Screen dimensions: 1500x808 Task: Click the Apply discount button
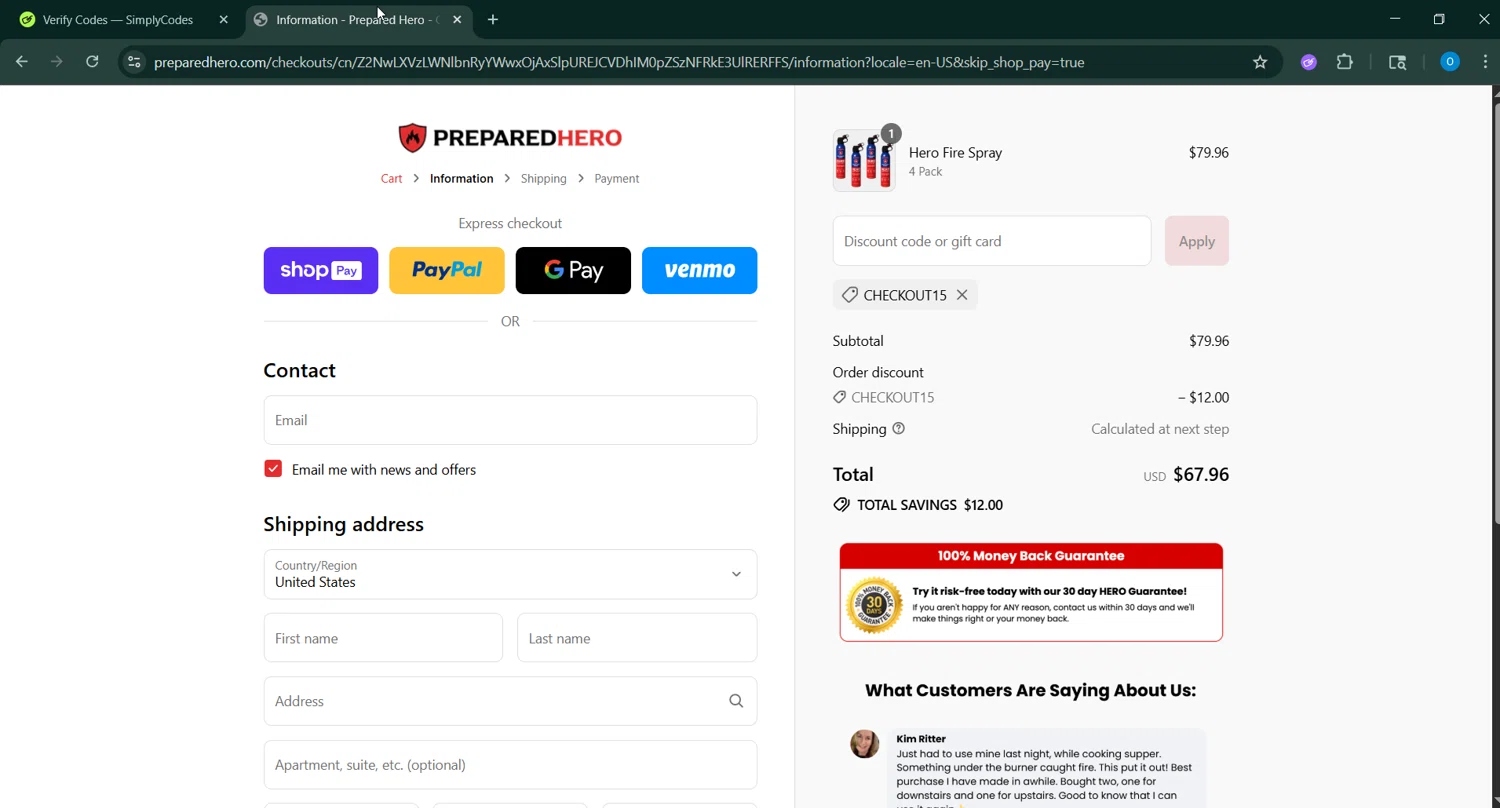(1196, 241)
